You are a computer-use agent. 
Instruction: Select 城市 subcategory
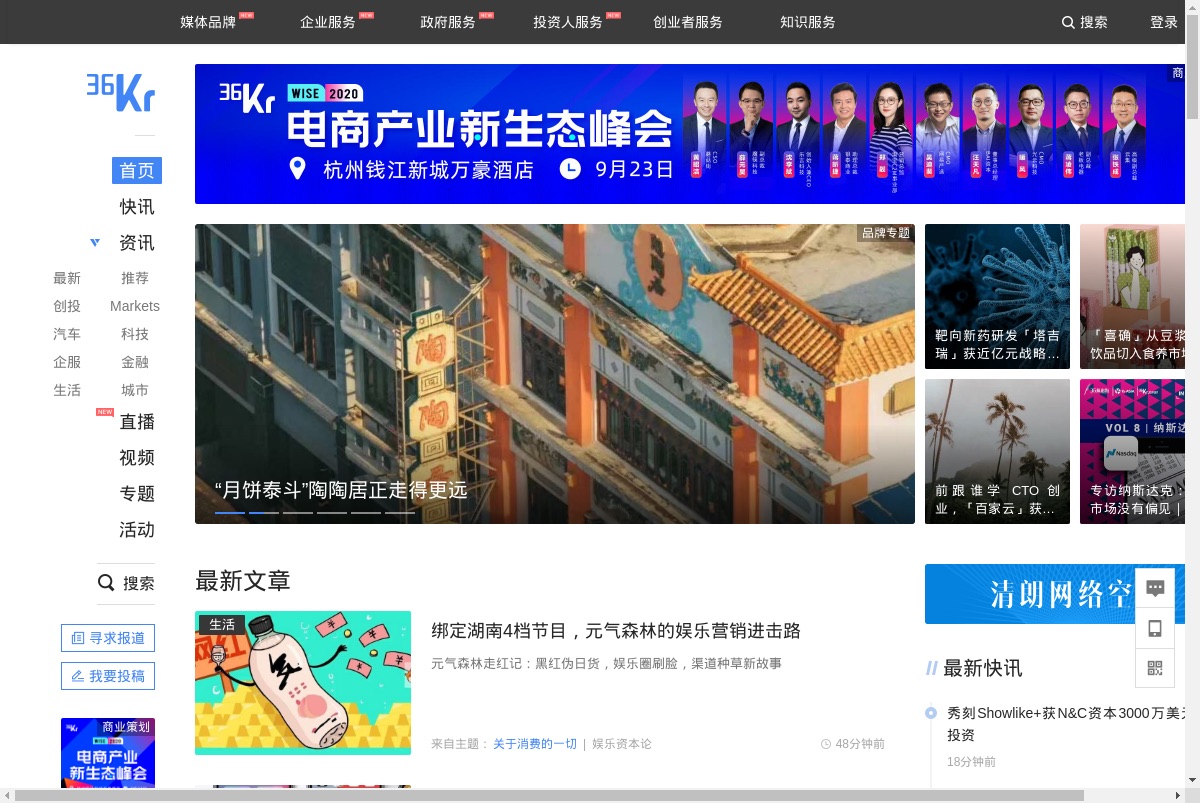[135, 390]
